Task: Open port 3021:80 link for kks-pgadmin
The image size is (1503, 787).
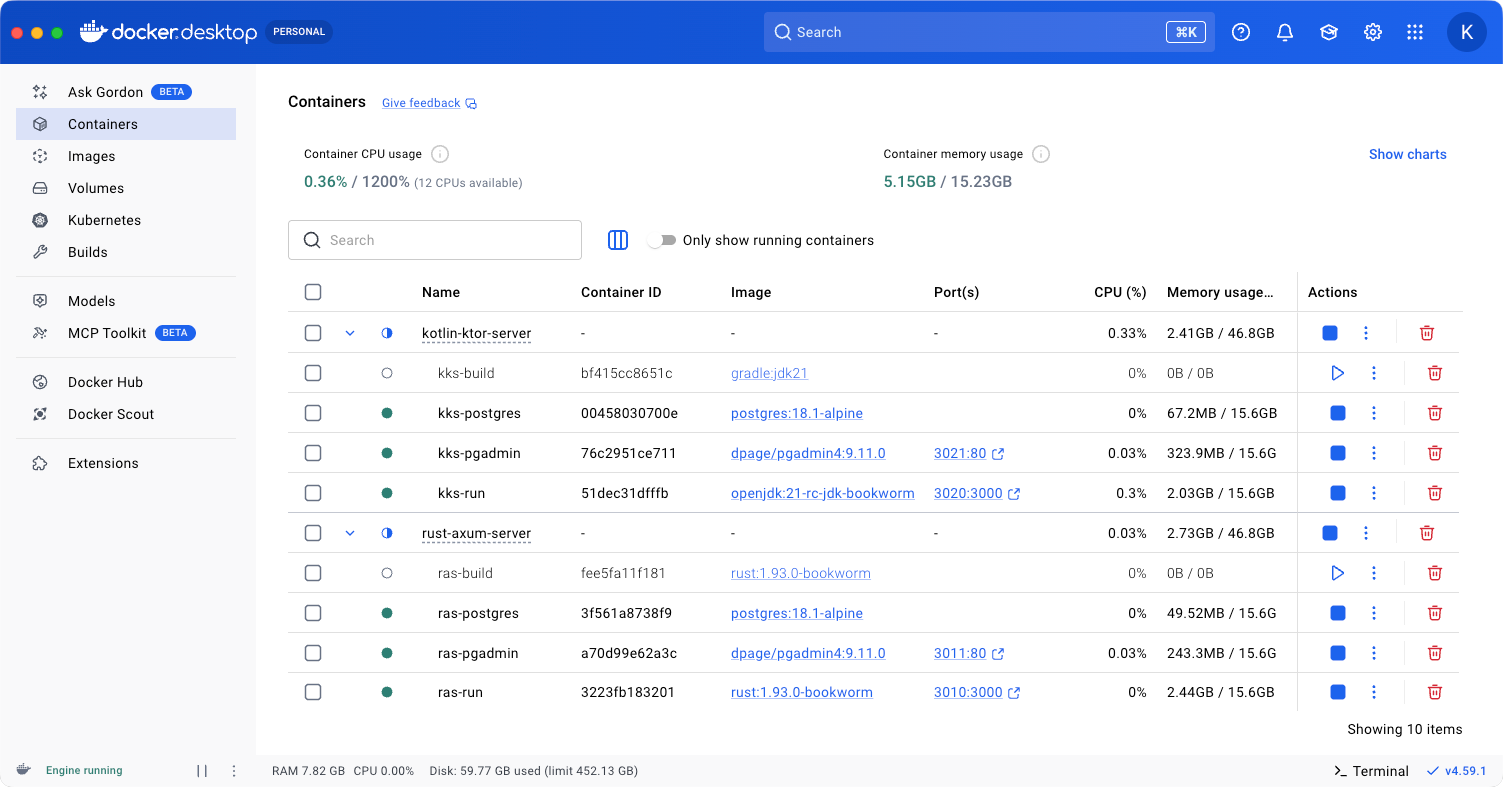Action: click(x=968, y=453)
